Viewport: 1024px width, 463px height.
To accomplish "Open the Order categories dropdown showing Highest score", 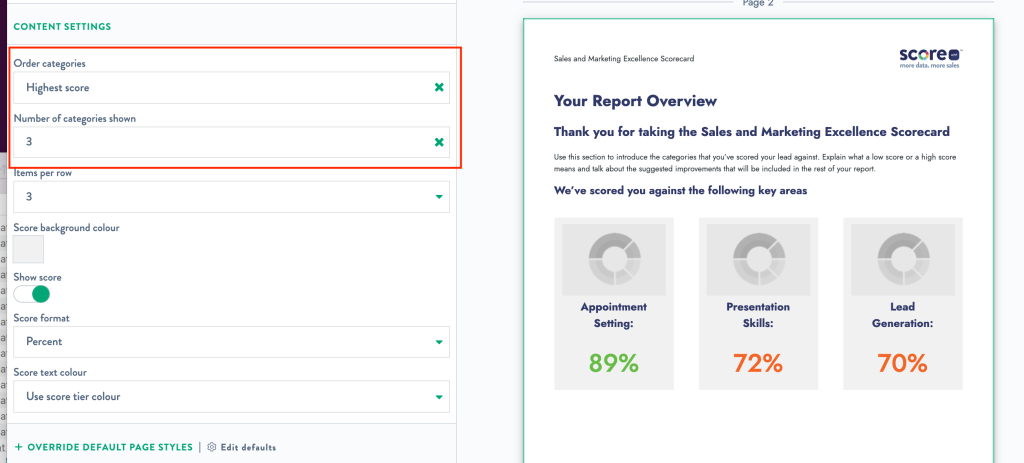I will [x=231, y=88].
